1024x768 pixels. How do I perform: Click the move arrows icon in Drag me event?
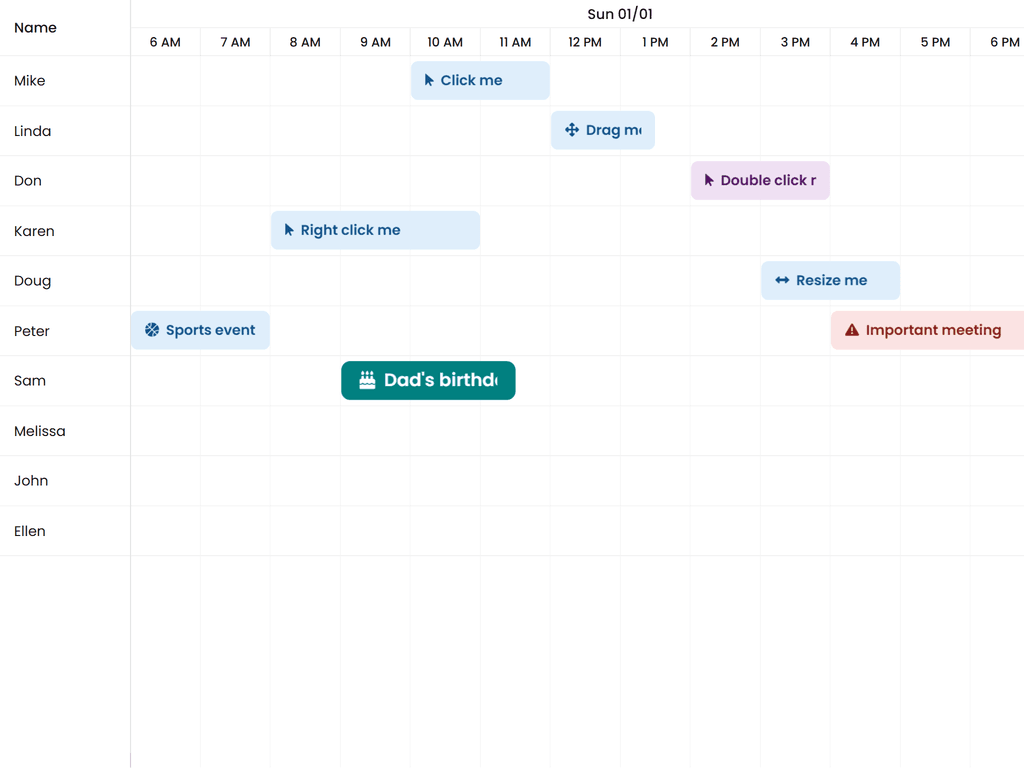pyautogui.click(x=572, y=130)
